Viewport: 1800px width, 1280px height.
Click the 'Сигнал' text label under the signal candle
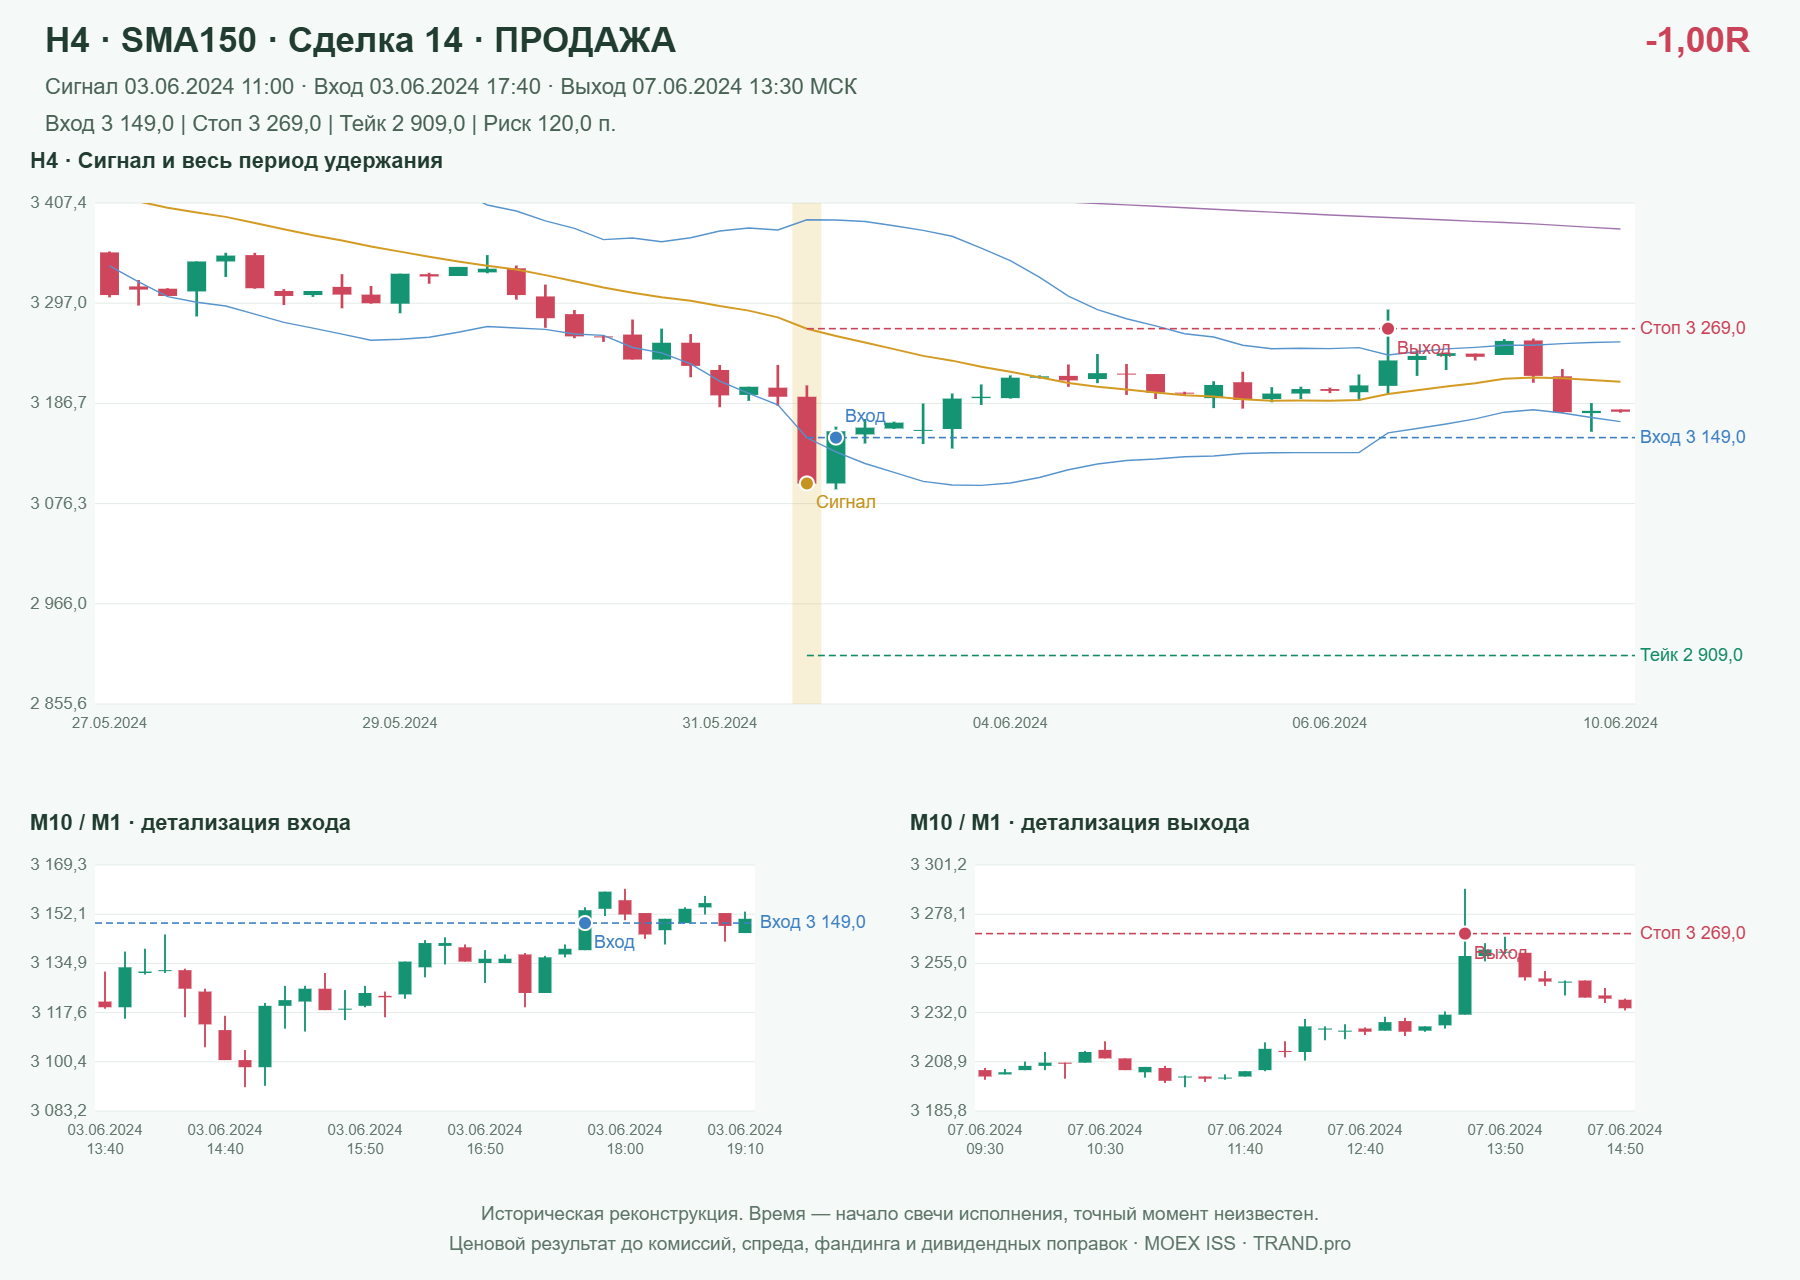[846, 502]
